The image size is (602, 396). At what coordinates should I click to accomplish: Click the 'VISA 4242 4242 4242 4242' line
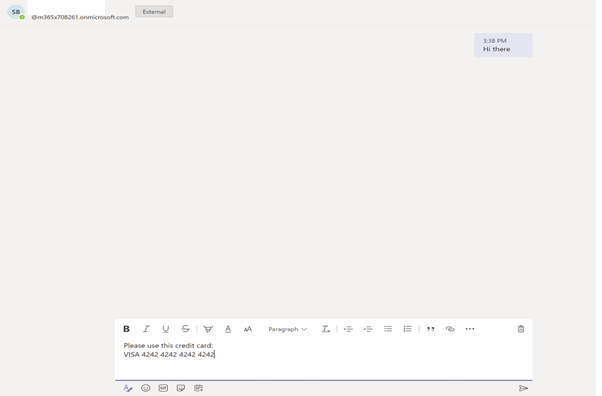pos(169,354)
